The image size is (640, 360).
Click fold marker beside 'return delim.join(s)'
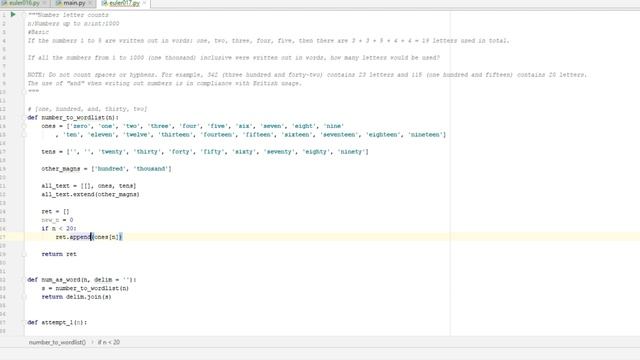(24, 297)
